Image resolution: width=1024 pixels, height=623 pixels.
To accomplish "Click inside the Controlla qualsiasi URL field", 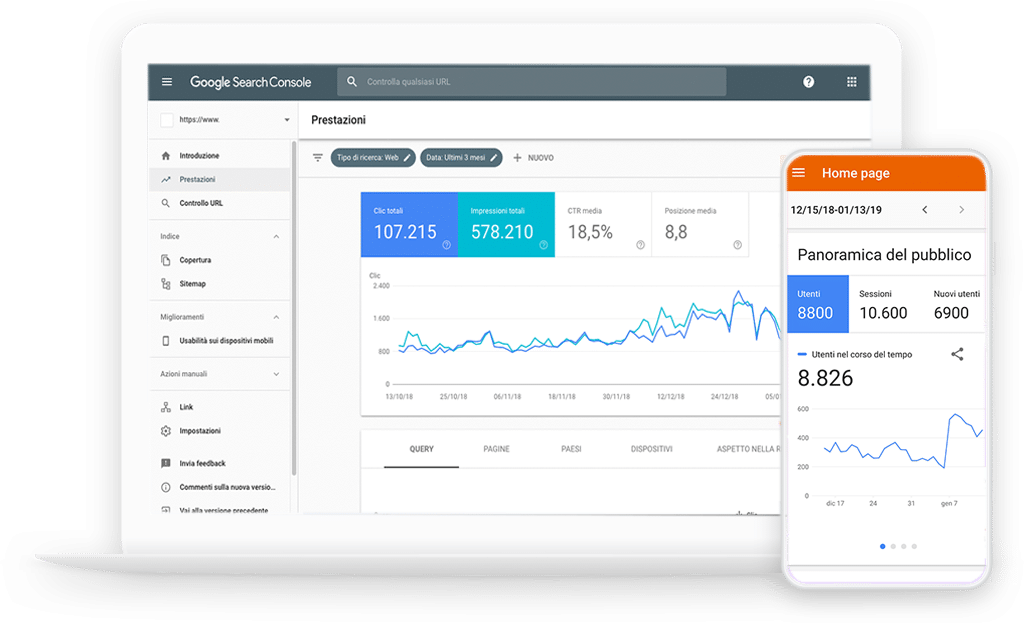I will tap(532, 82).
